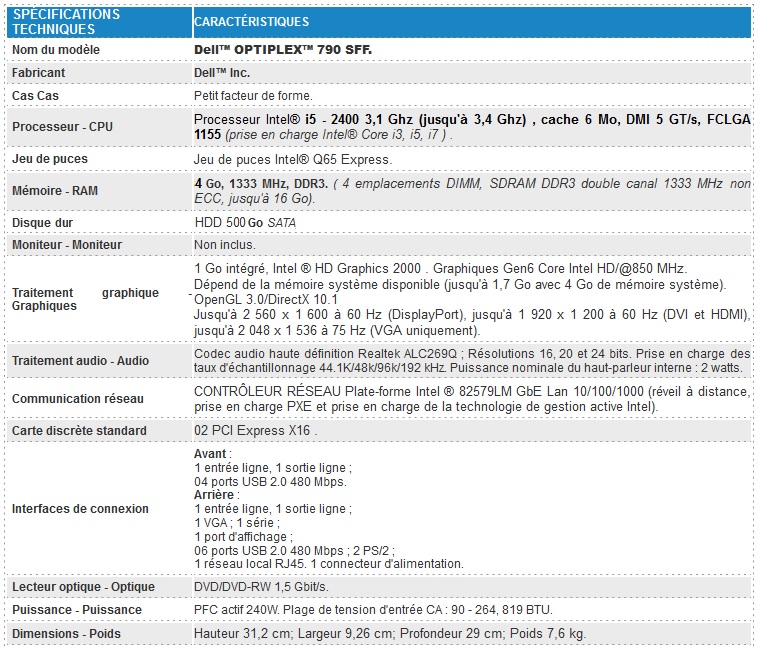Select the 'Mémoire - RAM' row label

click(x=56, y=190)
